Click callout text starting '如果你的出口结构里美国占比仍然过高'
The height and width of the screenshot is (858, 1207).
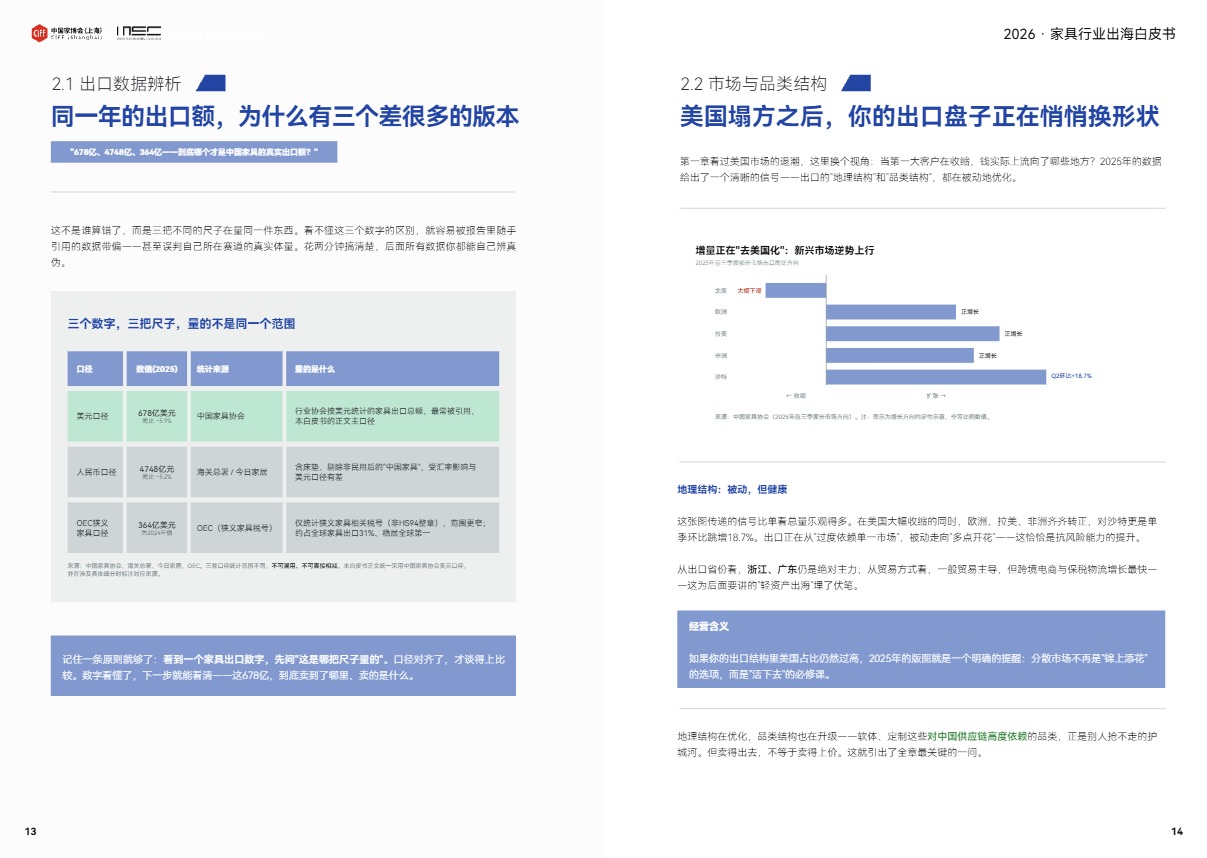coord(917,666)
